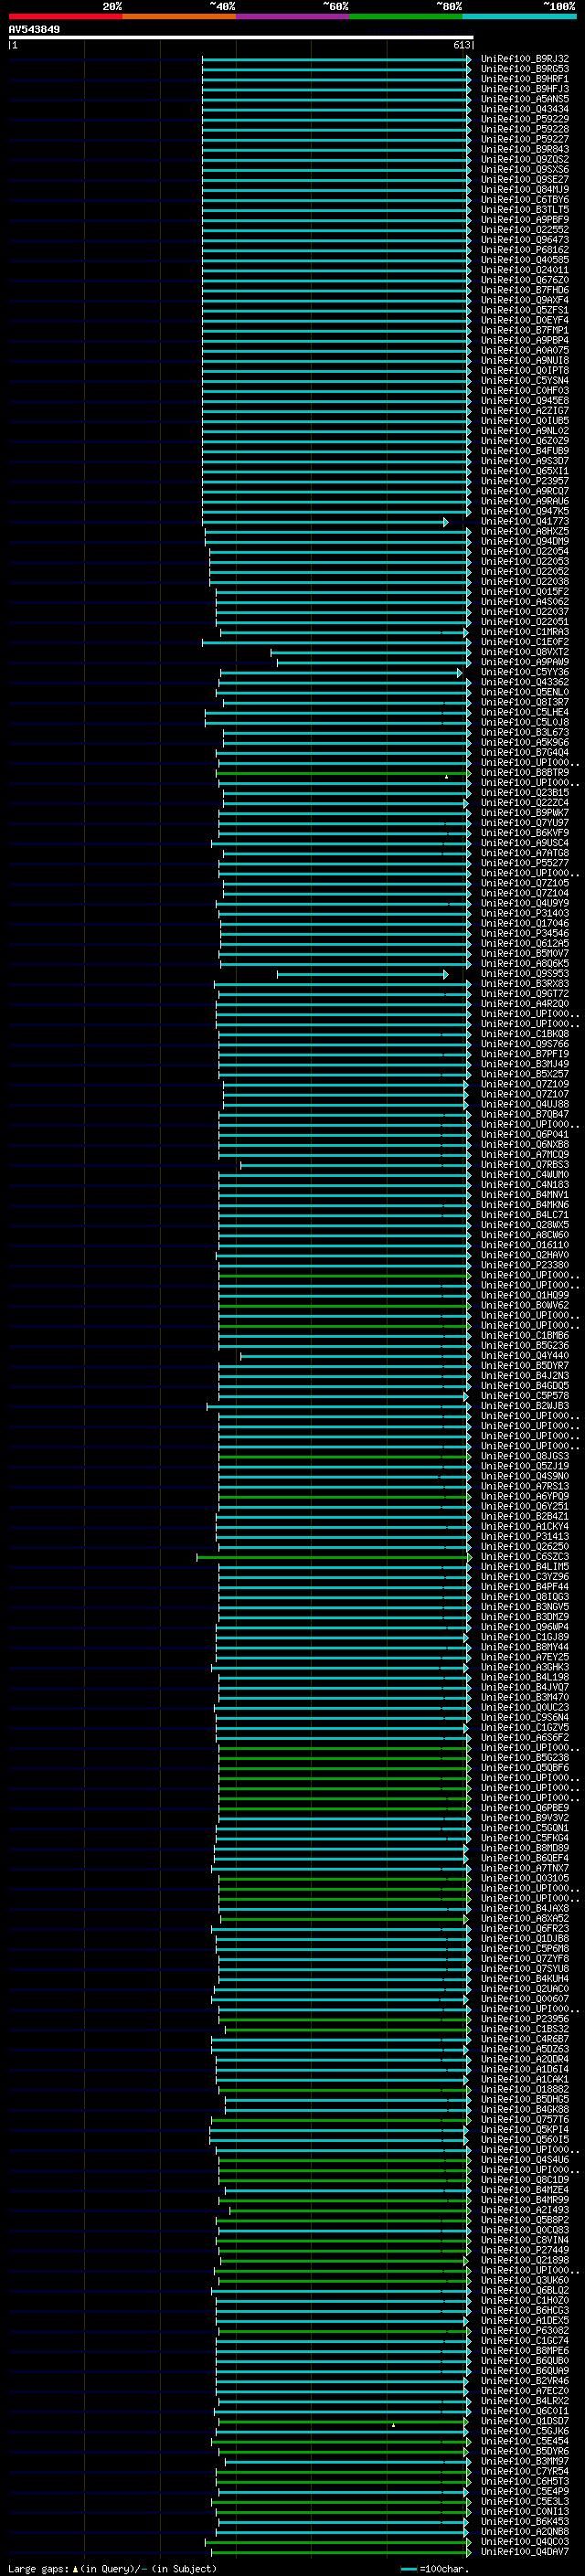This screenshot has height=2576, width=585.
Task: Select hit label UniRef100_B9PWK7
Action: 524,813
